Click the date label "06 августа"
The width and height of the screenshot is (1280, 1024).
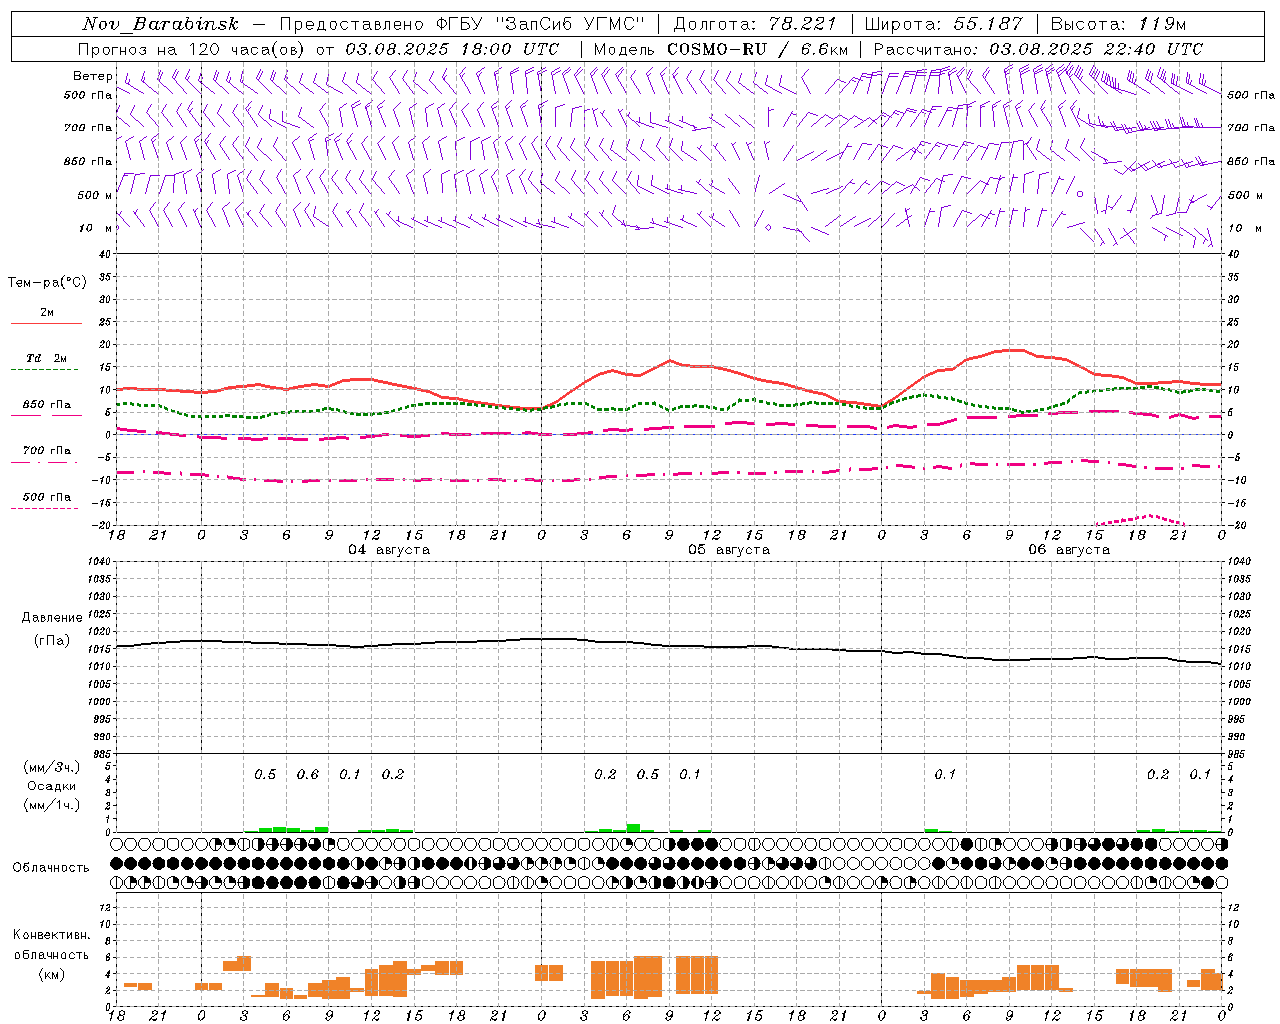coord(1069,550)
